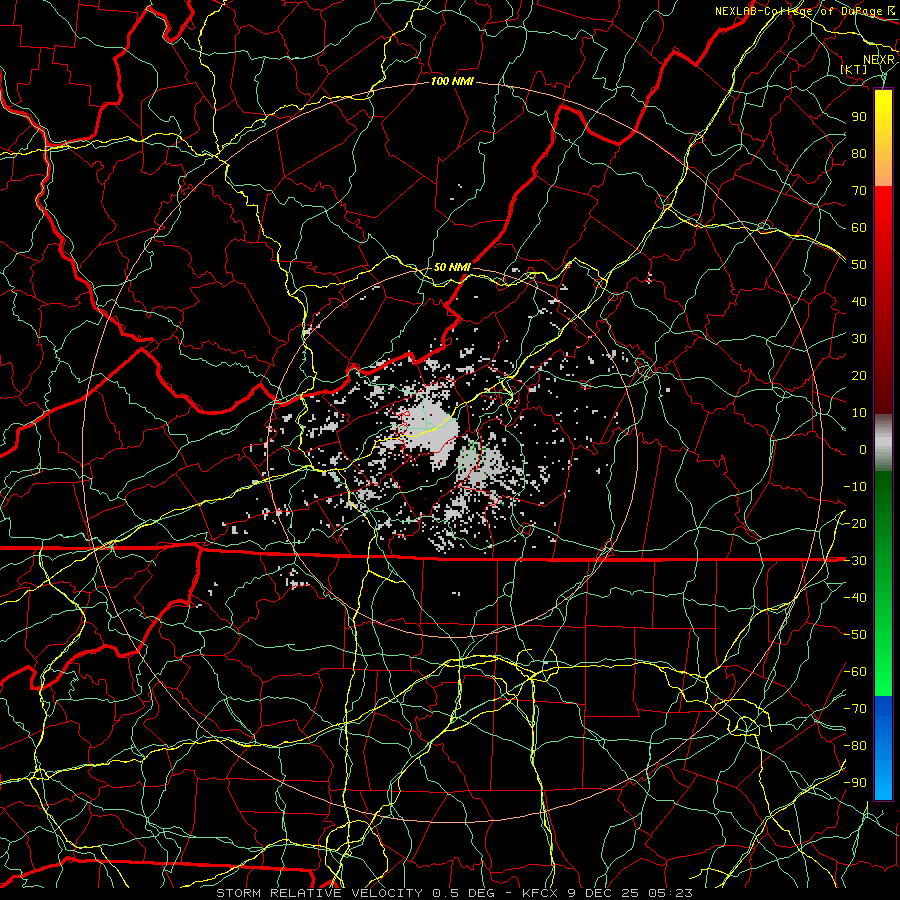The height and width of the screenshot is (900, 900).
Task: Click the -50 value on the velocity scale
Action: [855, 635]
